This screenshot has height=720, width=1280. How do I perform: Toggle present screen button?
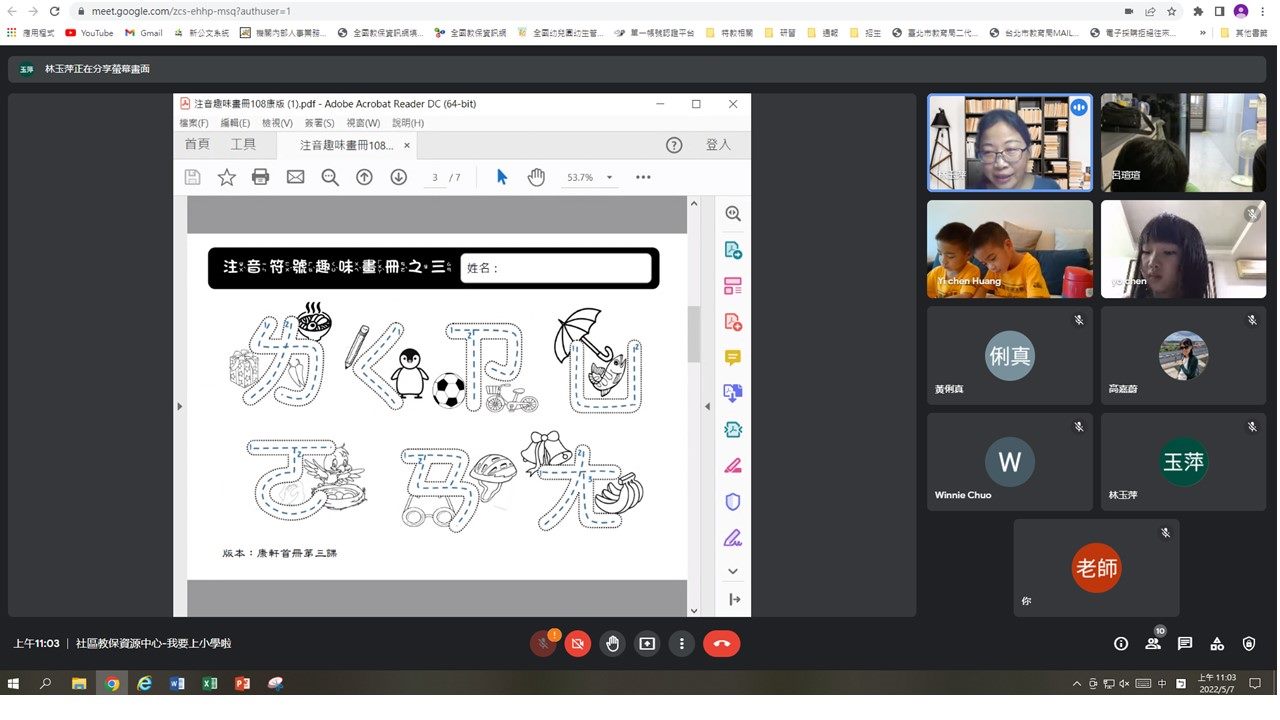(x=647, y=644)
